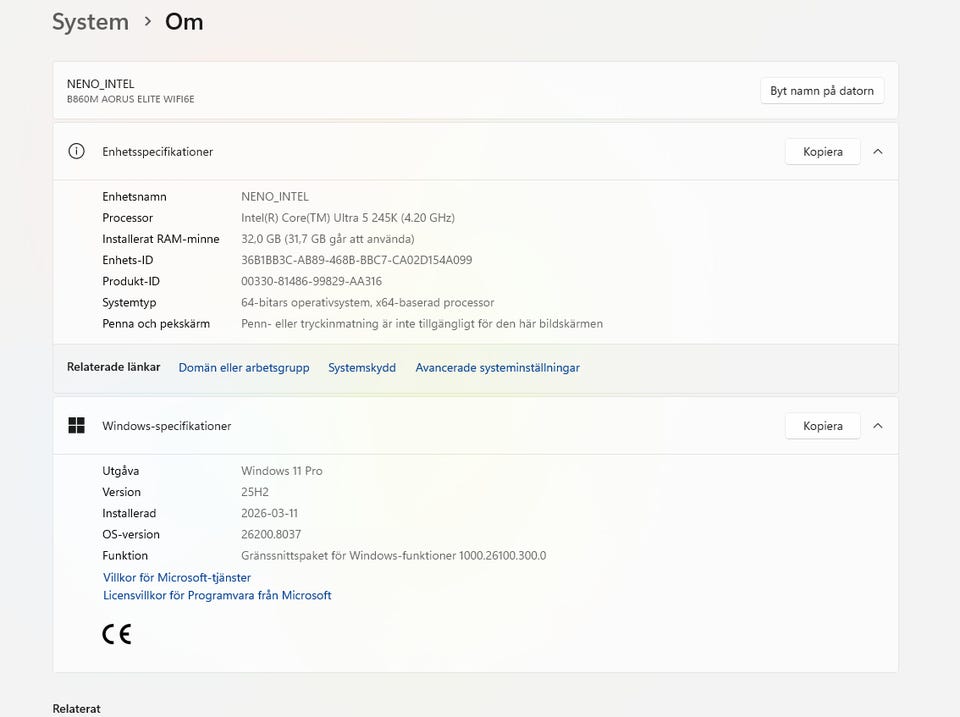Open the Domän eller arbetsgrupp link

244,368
